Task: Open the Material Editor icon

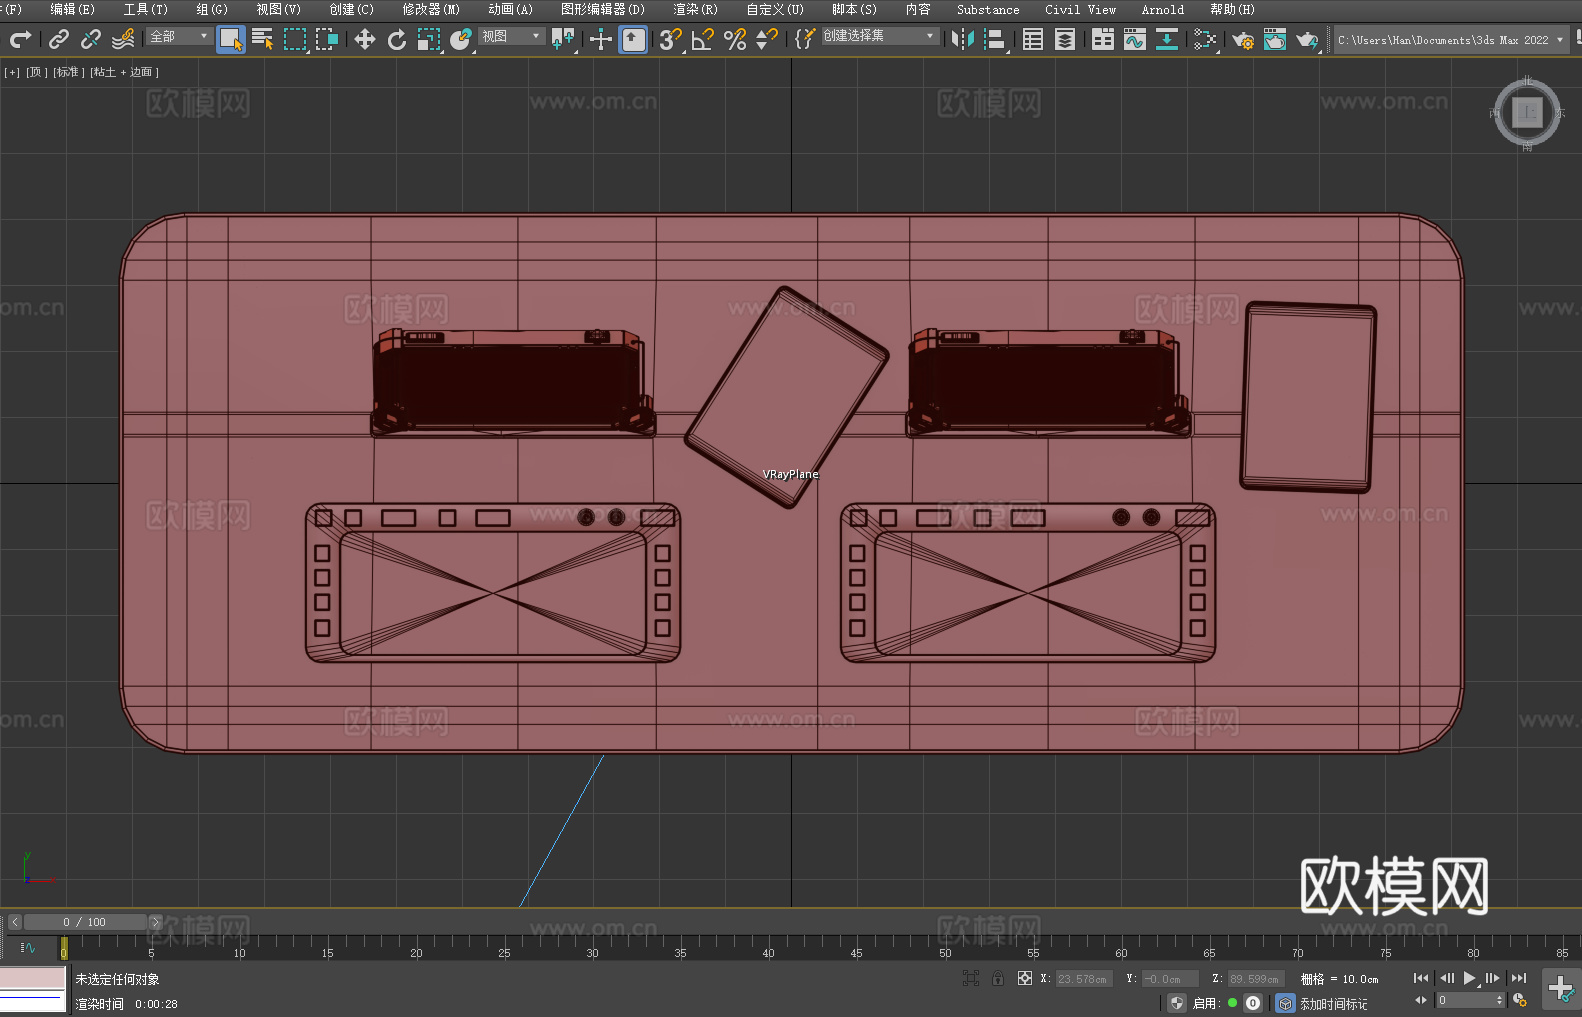Action: tap(1205, 39)
